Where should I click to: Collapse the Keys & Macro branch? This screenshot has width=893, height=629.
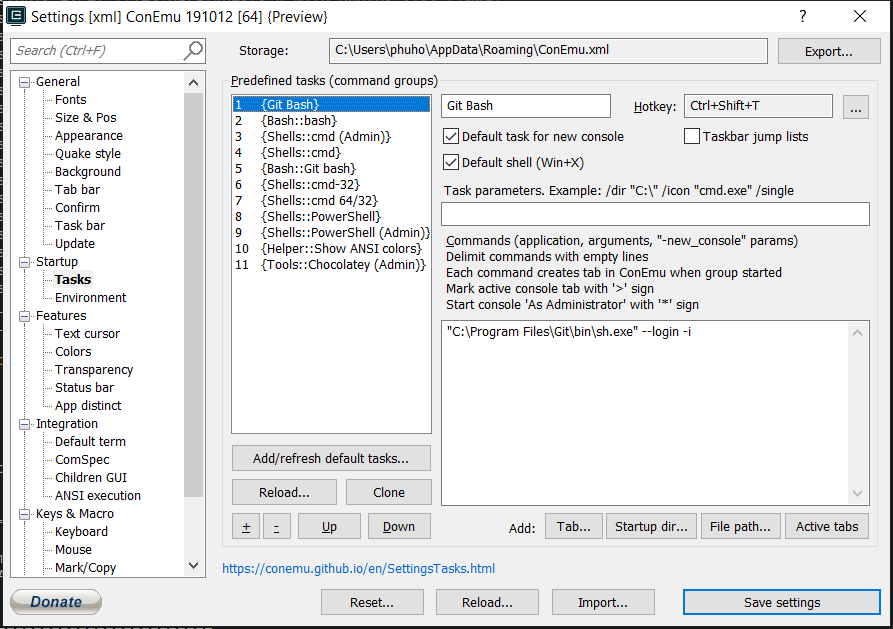click(x=26, y=513)
